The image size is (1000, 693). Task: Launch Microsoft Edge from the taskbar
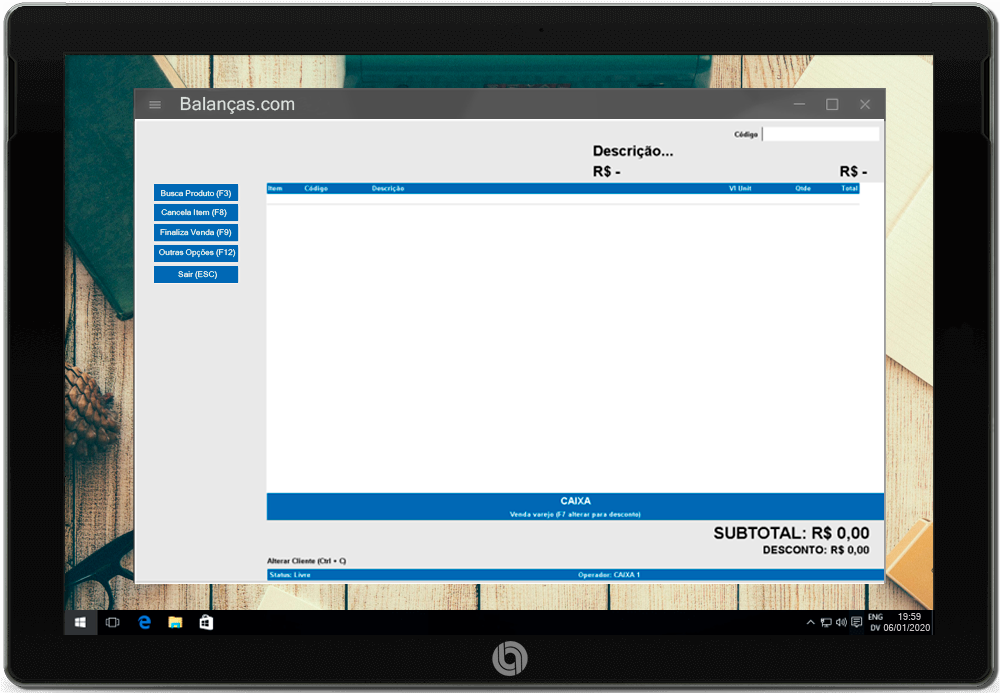click(144, 622)
